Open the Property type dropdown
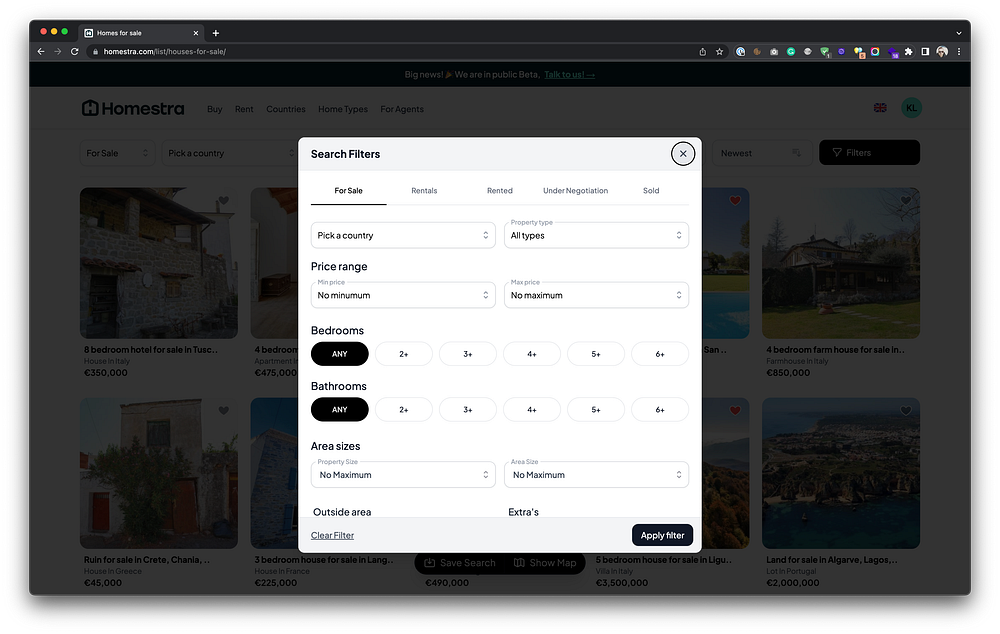 click(596, 235)
